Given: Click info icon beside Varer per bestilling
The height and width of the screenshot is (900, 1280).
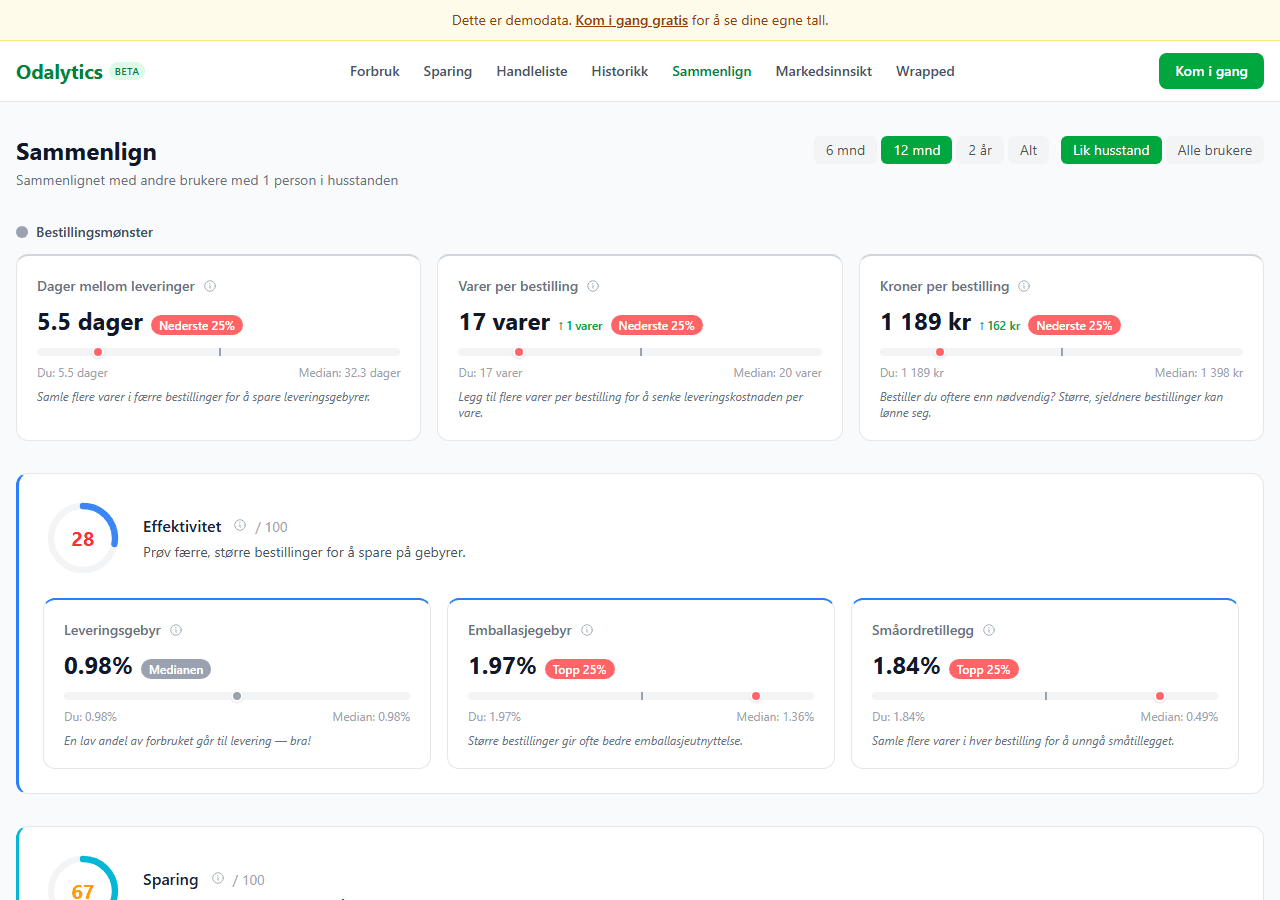Looking at the screenshot, I should pyautogui.click(x=593, y=286).
